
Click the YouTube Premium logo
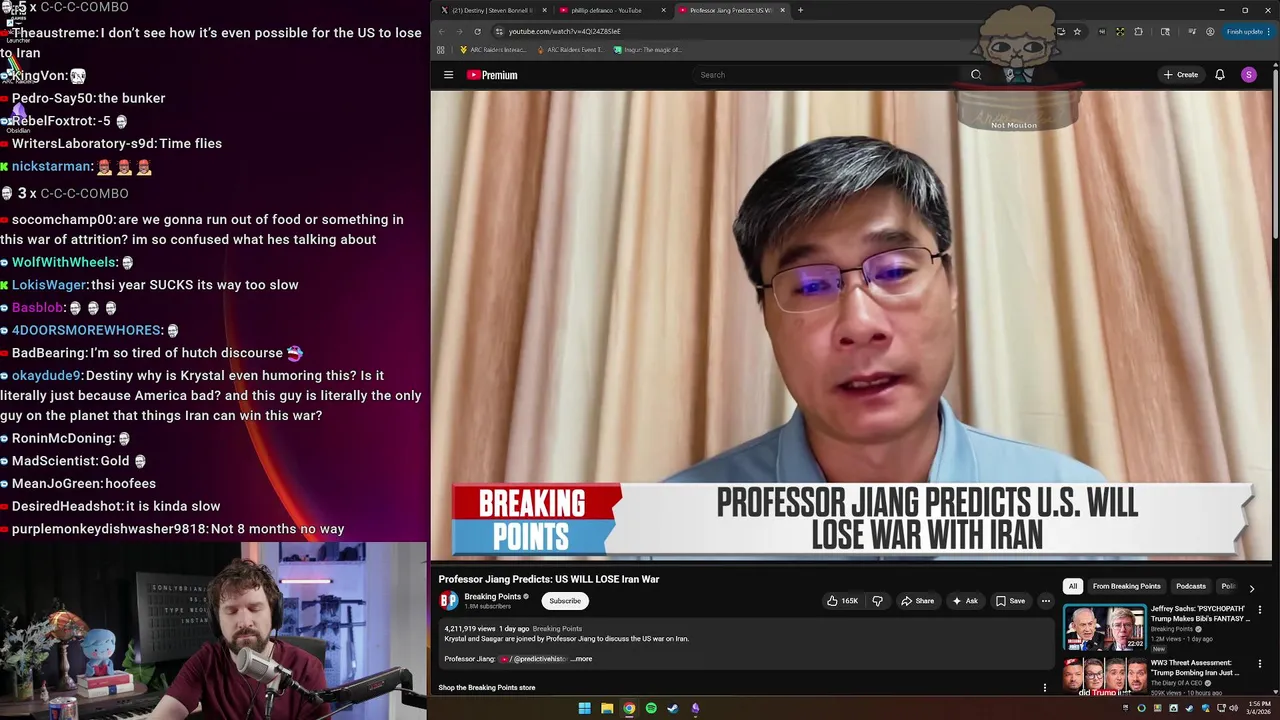(x=492, y=75)
